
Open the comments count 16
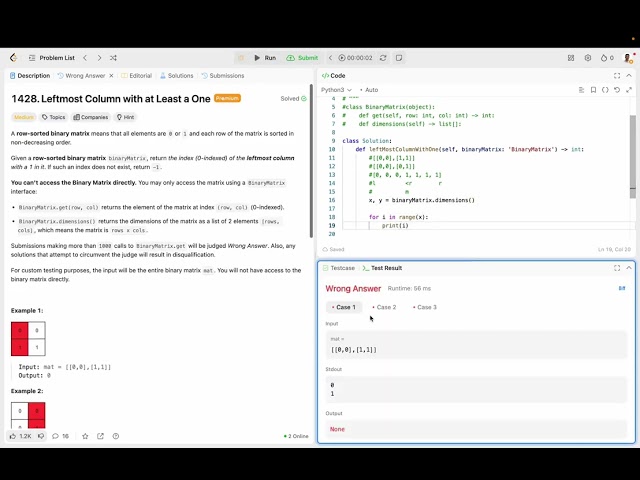tap(60, 436)
